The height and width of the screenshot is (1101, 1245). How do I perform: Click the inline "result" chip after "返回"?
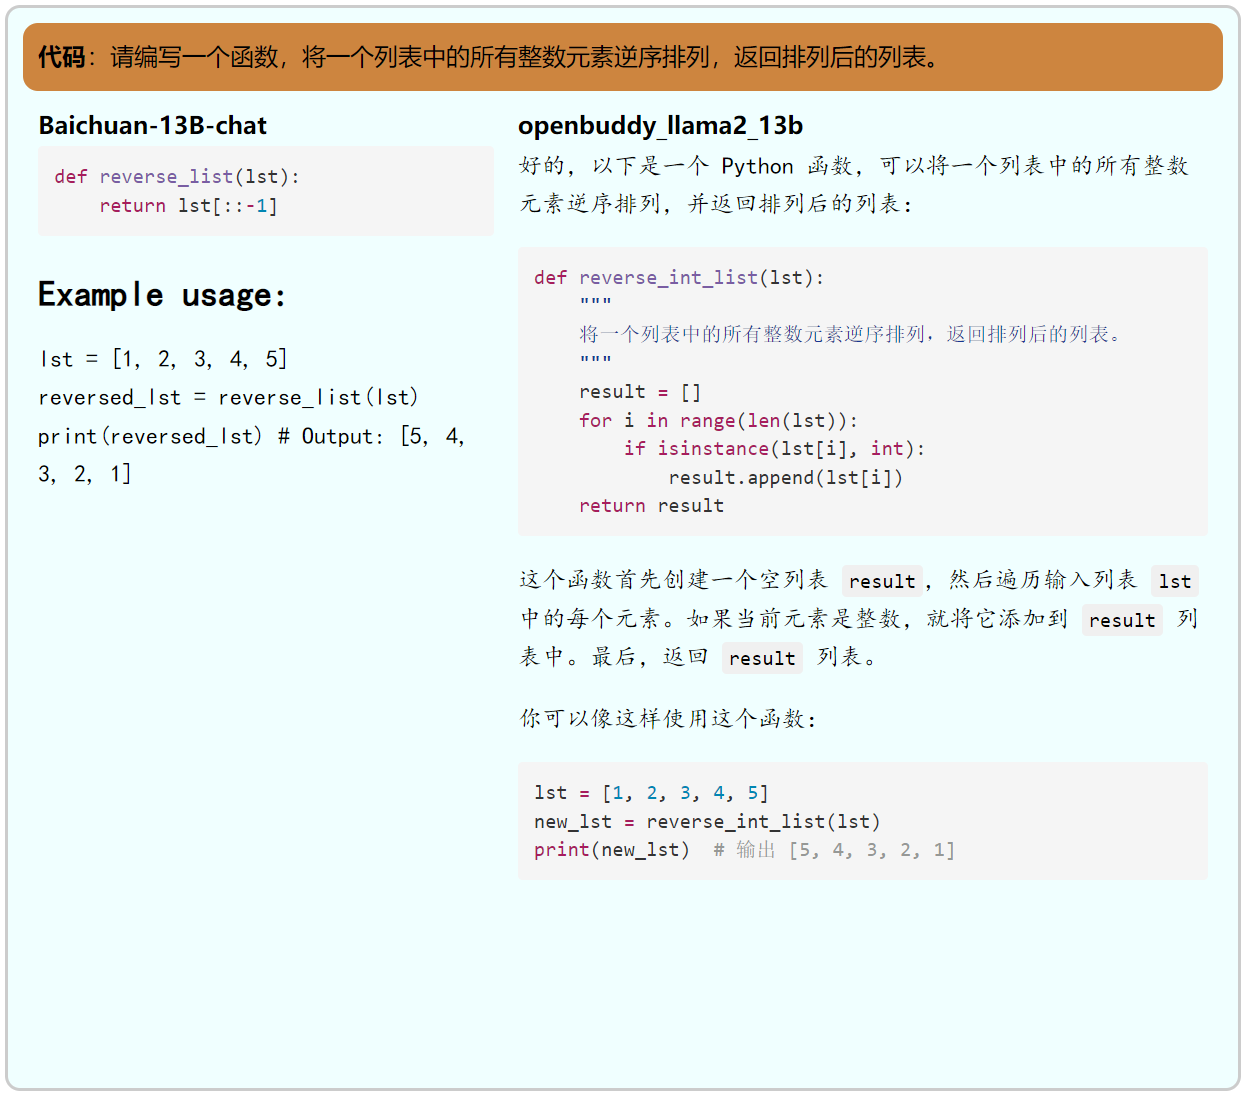(x=762, y=658)
